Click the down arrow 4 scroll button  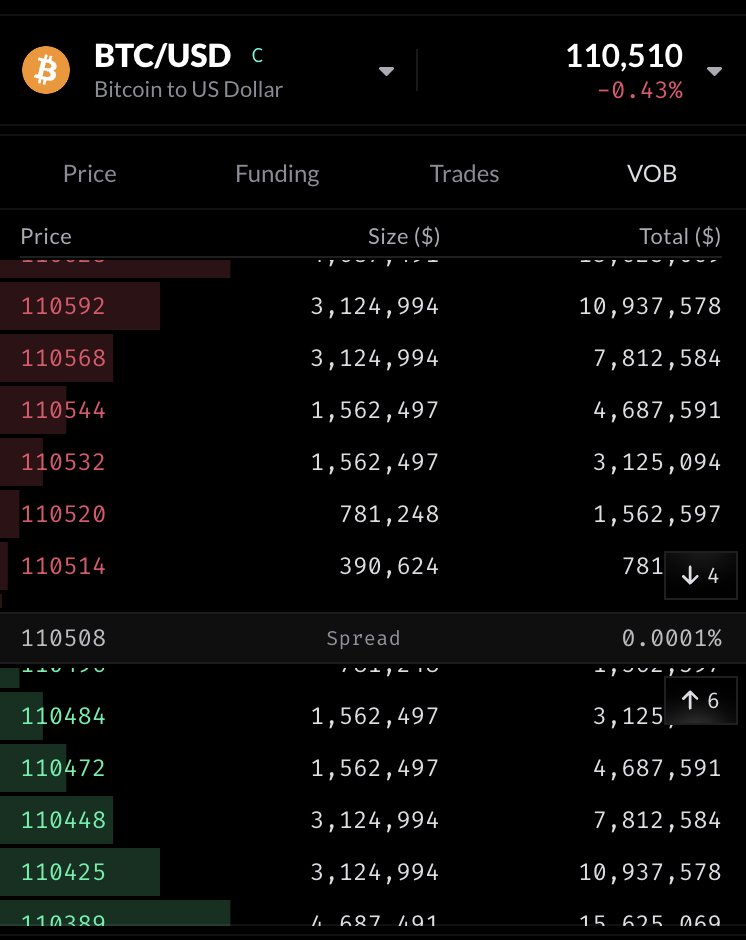click(x=700, y=576)
